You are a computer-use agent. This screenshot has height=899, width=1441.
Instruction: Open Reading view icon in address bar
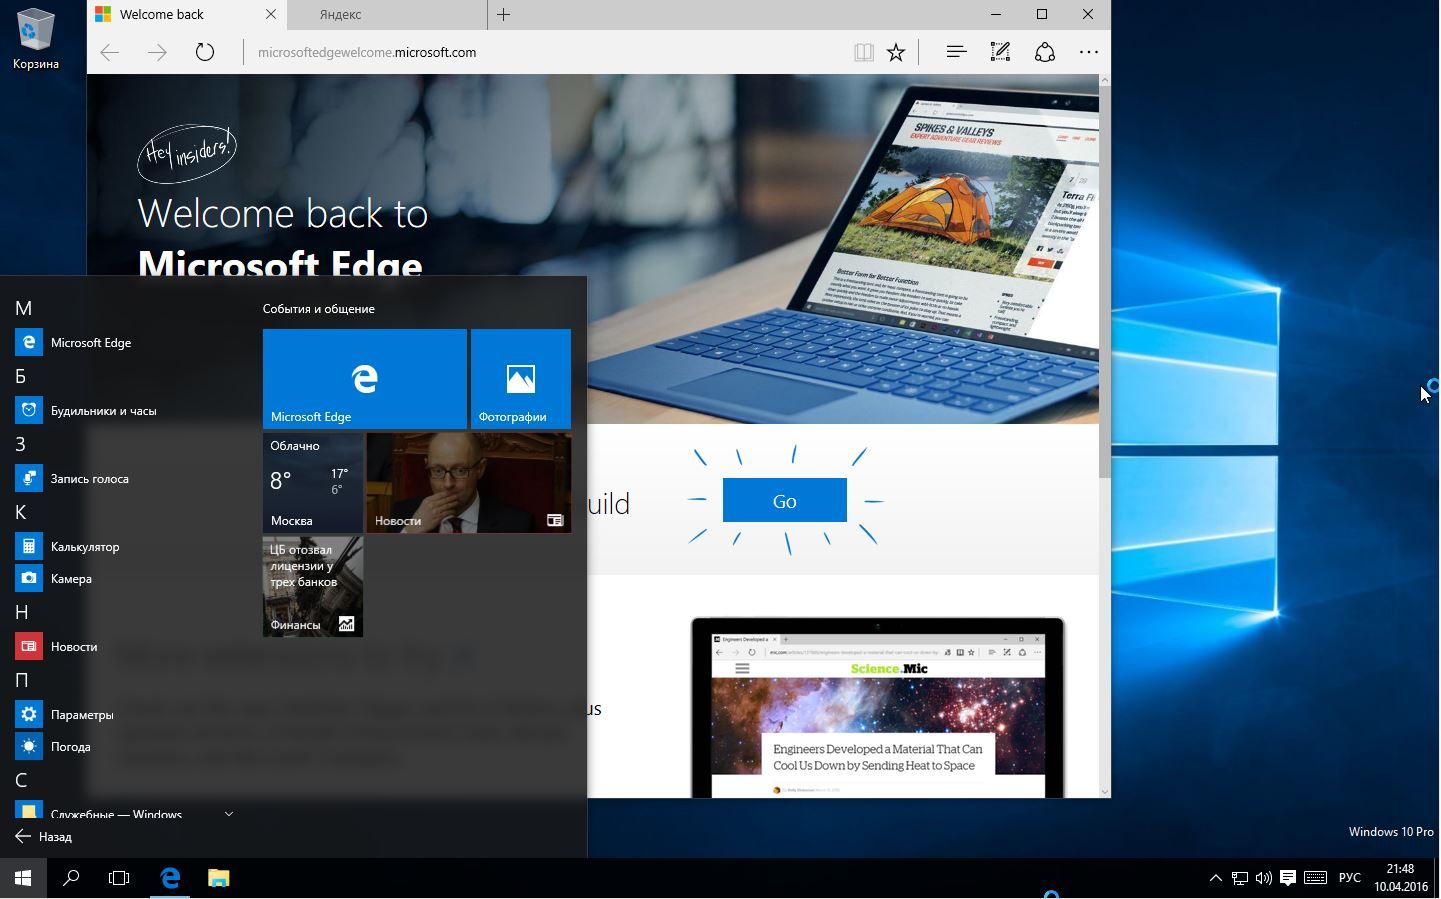tap(864, 52)
